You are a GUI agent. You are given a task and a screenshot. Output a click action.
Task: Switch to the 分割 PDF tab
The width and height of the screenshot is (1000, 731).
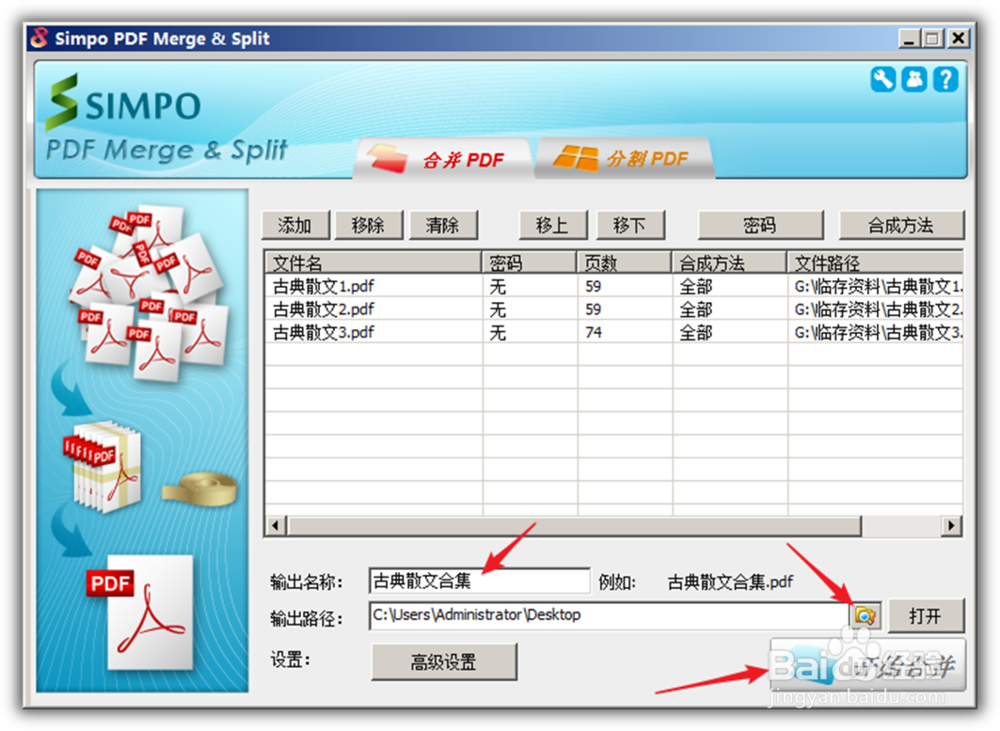click(x=624, y=158)
